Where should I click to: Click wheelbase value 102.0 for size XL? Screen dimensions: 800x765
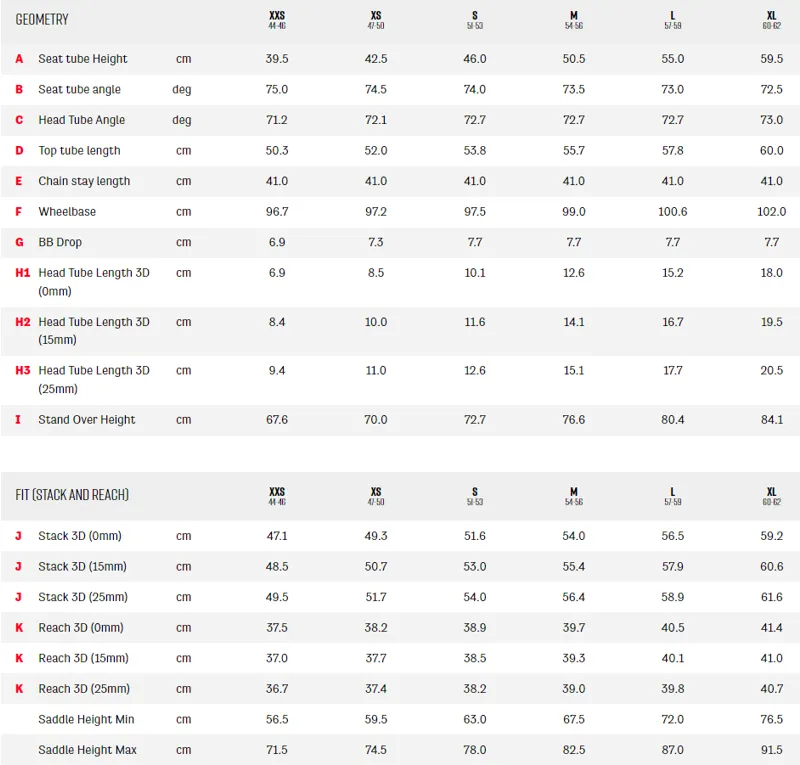pos(771,212)
